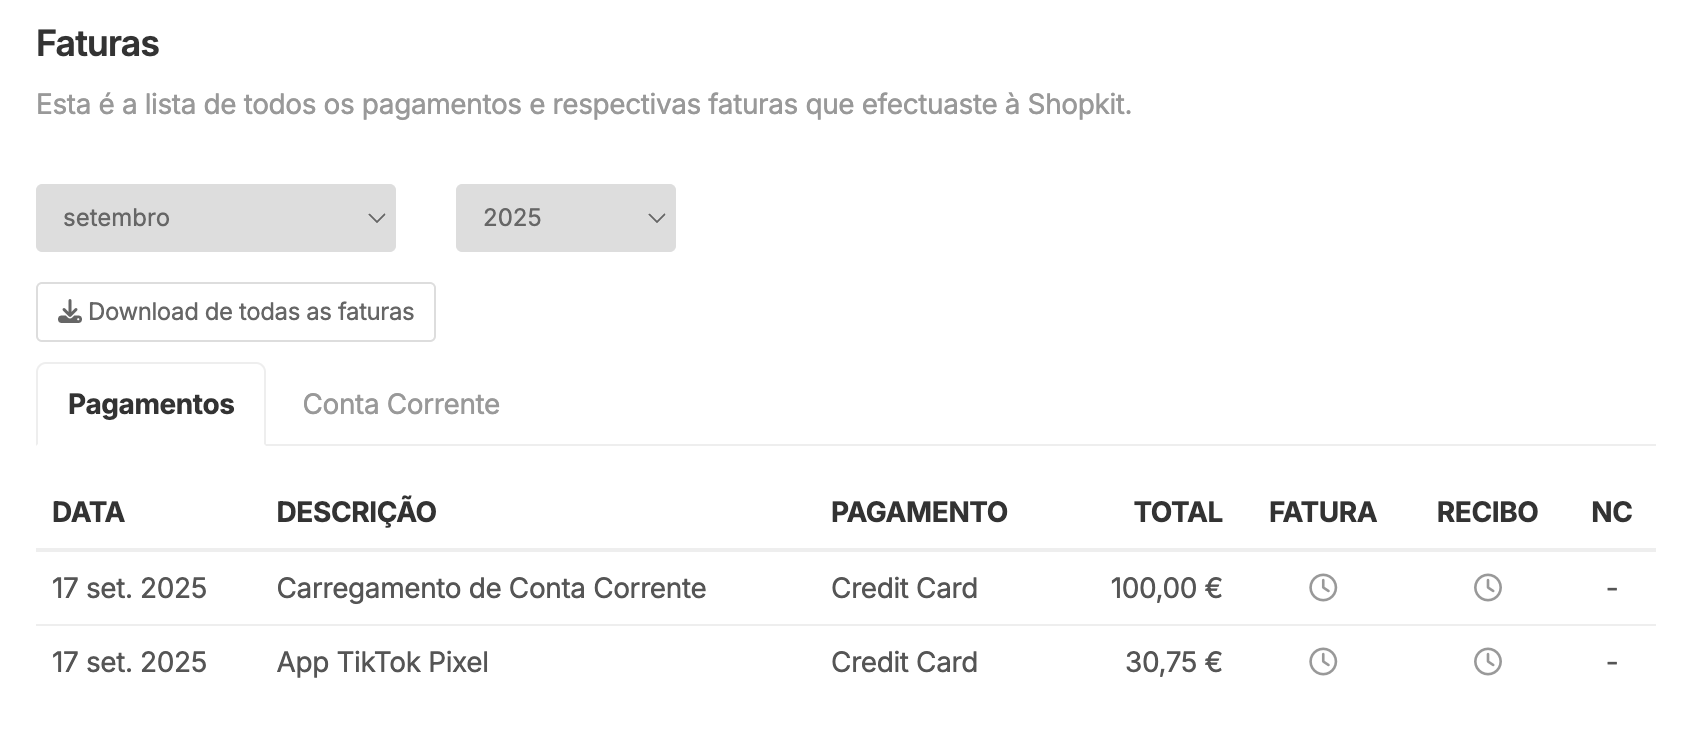1706x736 pixels.
Task: Click the 100,00 € total amount
Action: pos(1165,588)
